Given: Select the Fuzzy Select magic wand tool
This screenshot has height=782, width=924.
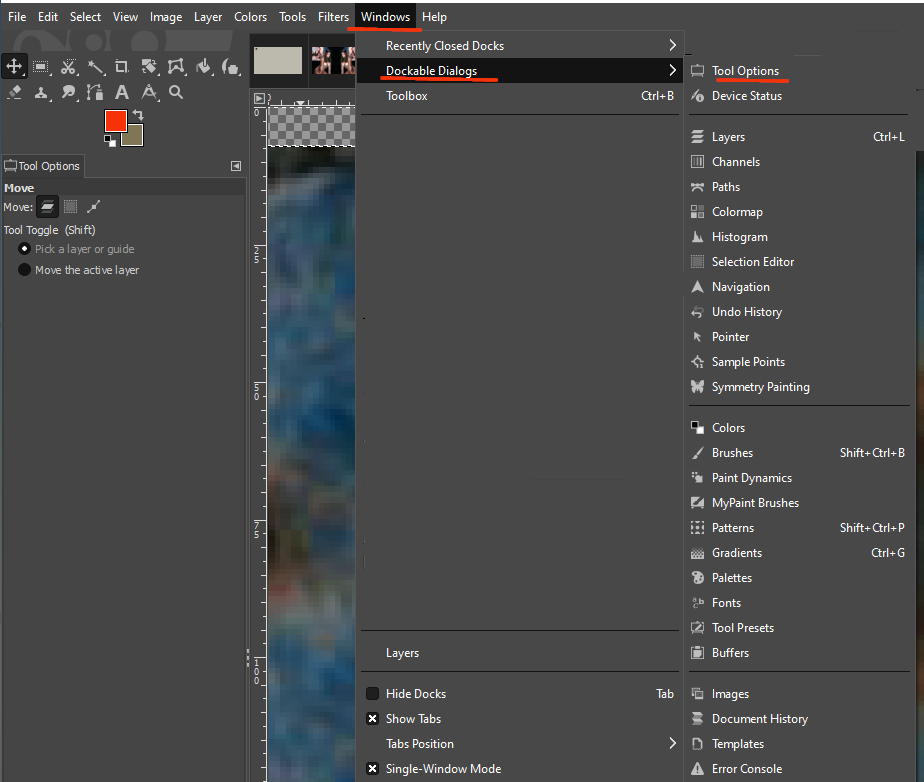Looking at the screenshot, I should (x=95, y=67).
